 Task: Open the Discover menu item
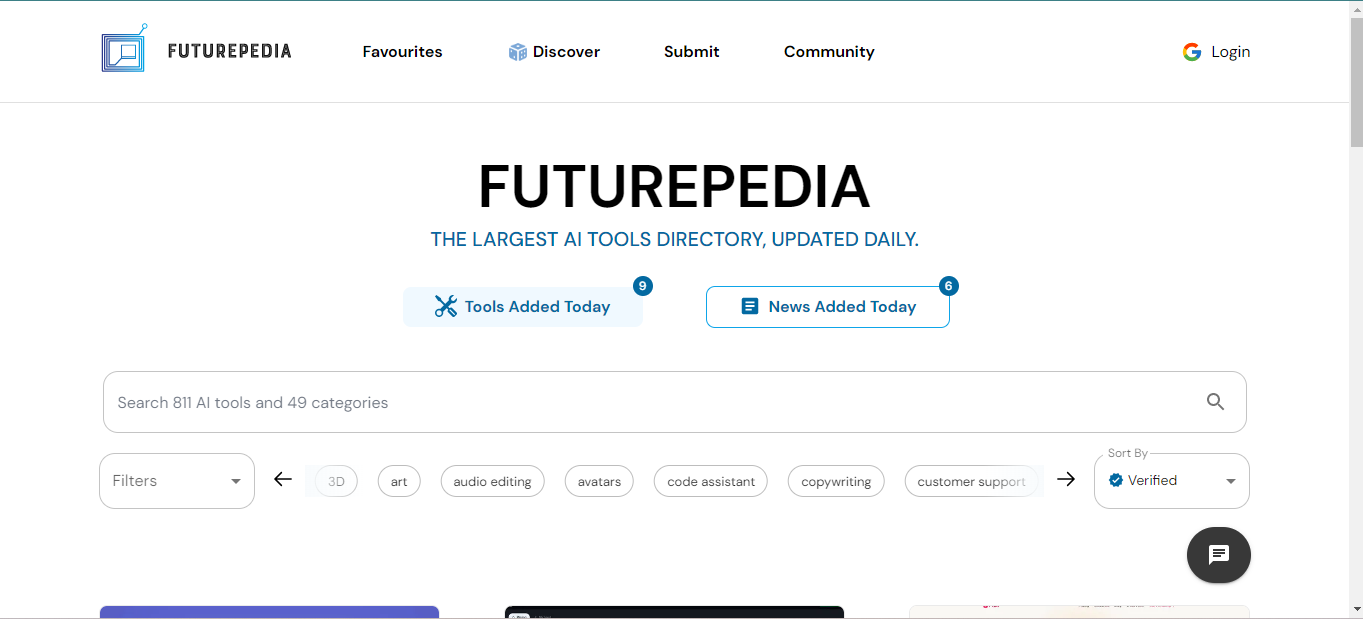point(554,52)
